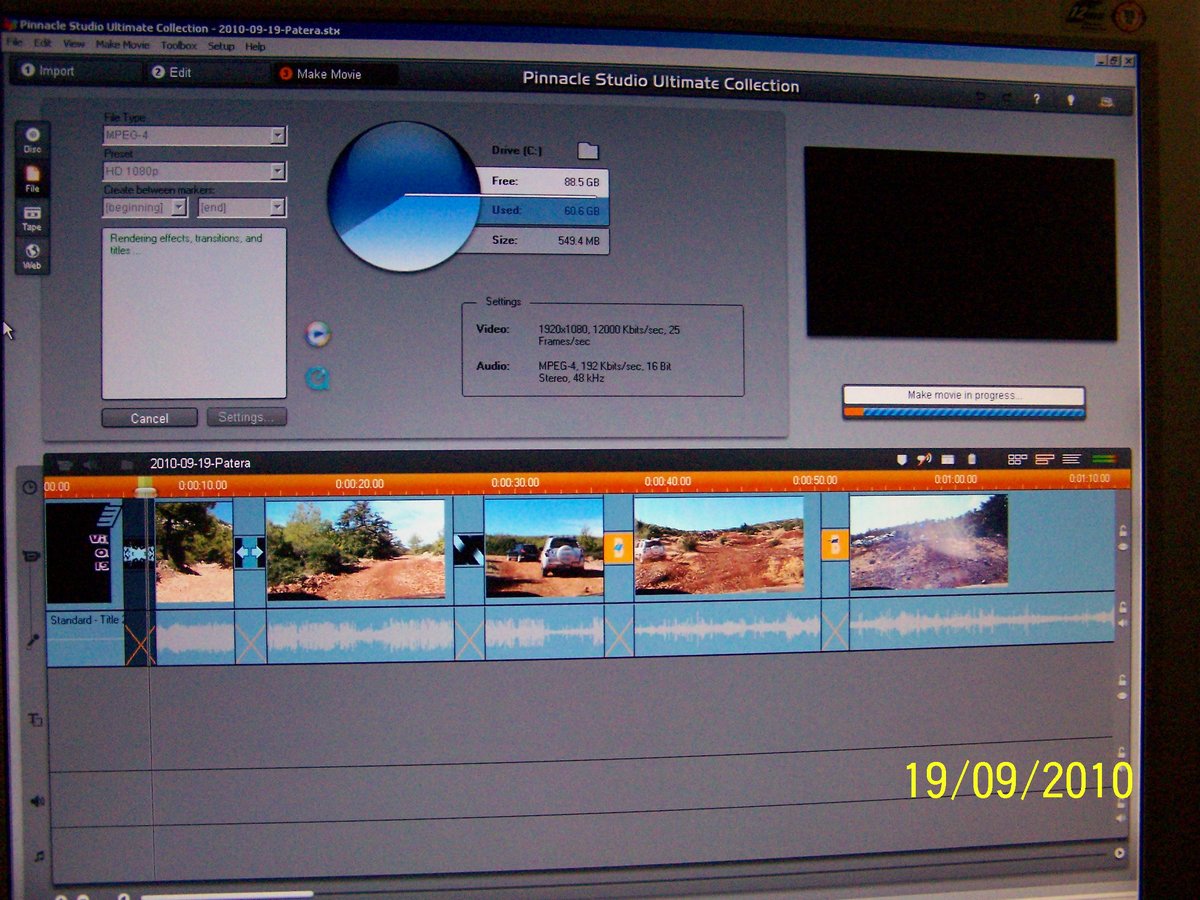Select the Disc output icon in sidebar

click(33, 139)
